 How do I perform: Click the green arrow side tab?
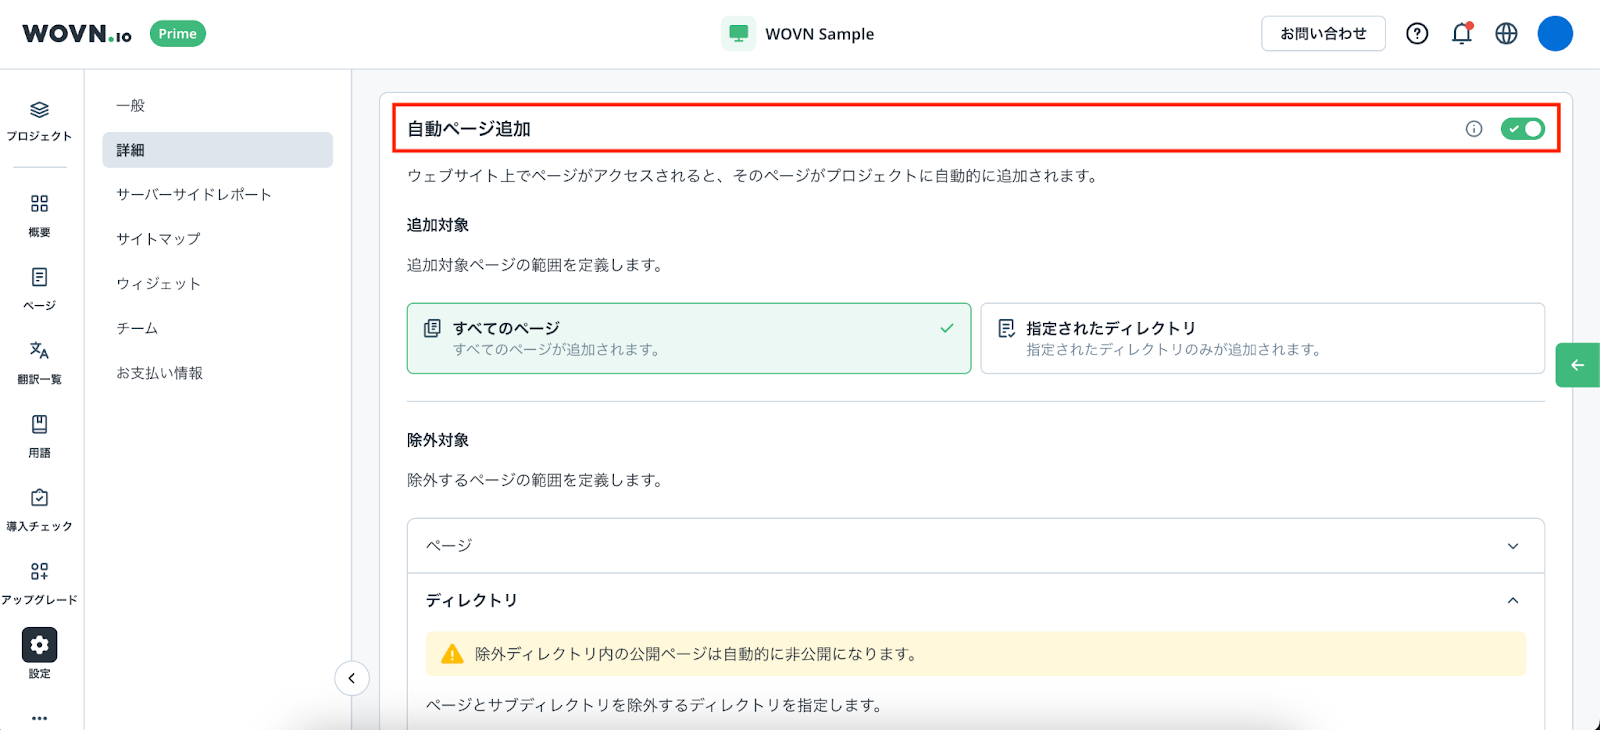1577,365
